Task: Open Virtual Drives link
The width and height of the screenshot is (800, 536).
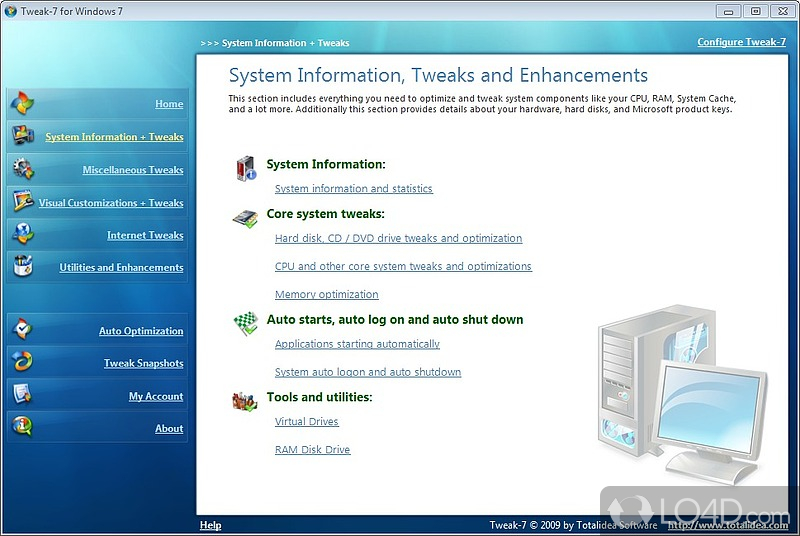Action: (307, 421)
